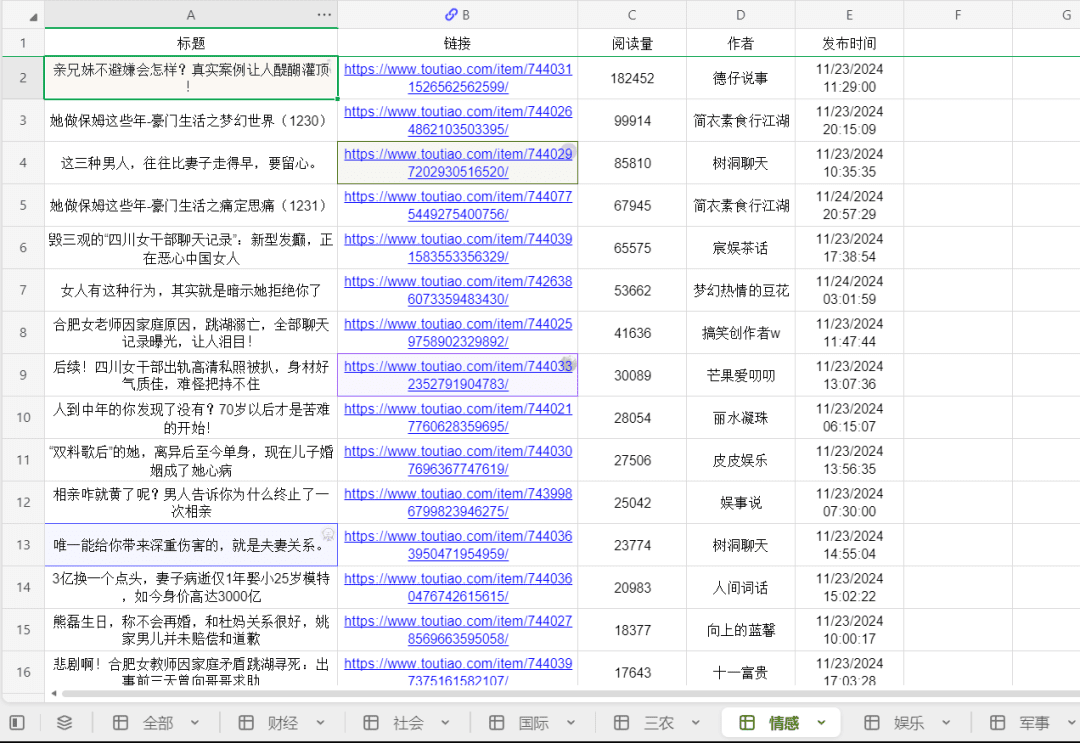Select column C header
The height and width of the screenshot is (743, 1080).
(x=632, y=14)
